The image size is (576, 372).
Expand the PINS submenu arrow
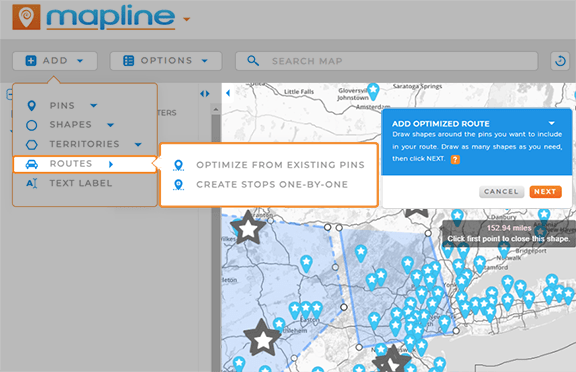coord(94,106)
